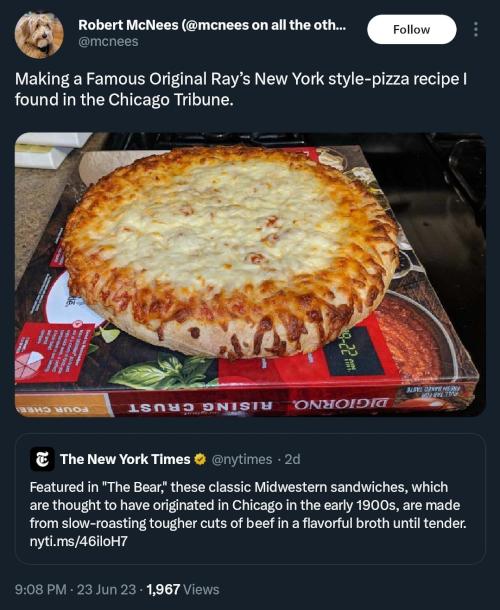The width and height of the screenshot is (500, 610).
Task: Click the Follow button
Action: coord(412,30)
